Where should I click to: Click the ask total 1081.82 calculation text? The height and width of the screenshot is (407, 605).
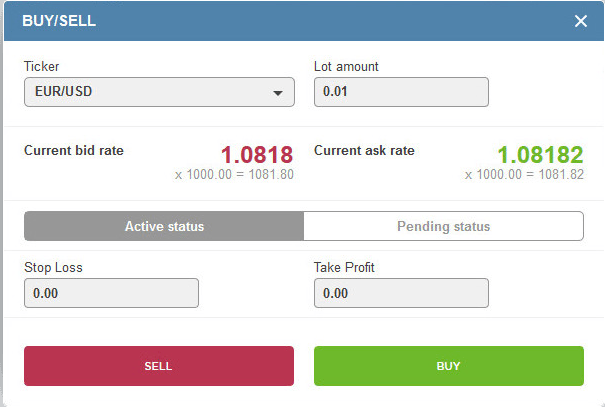pyautogui.click(x=524, y=175)
